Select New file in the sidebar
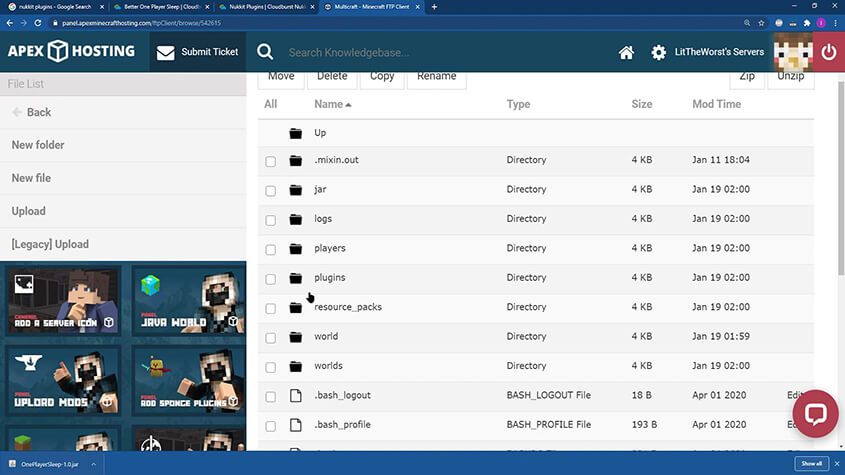The height and width of the screenshot is (475, 845). pos(123,178)
